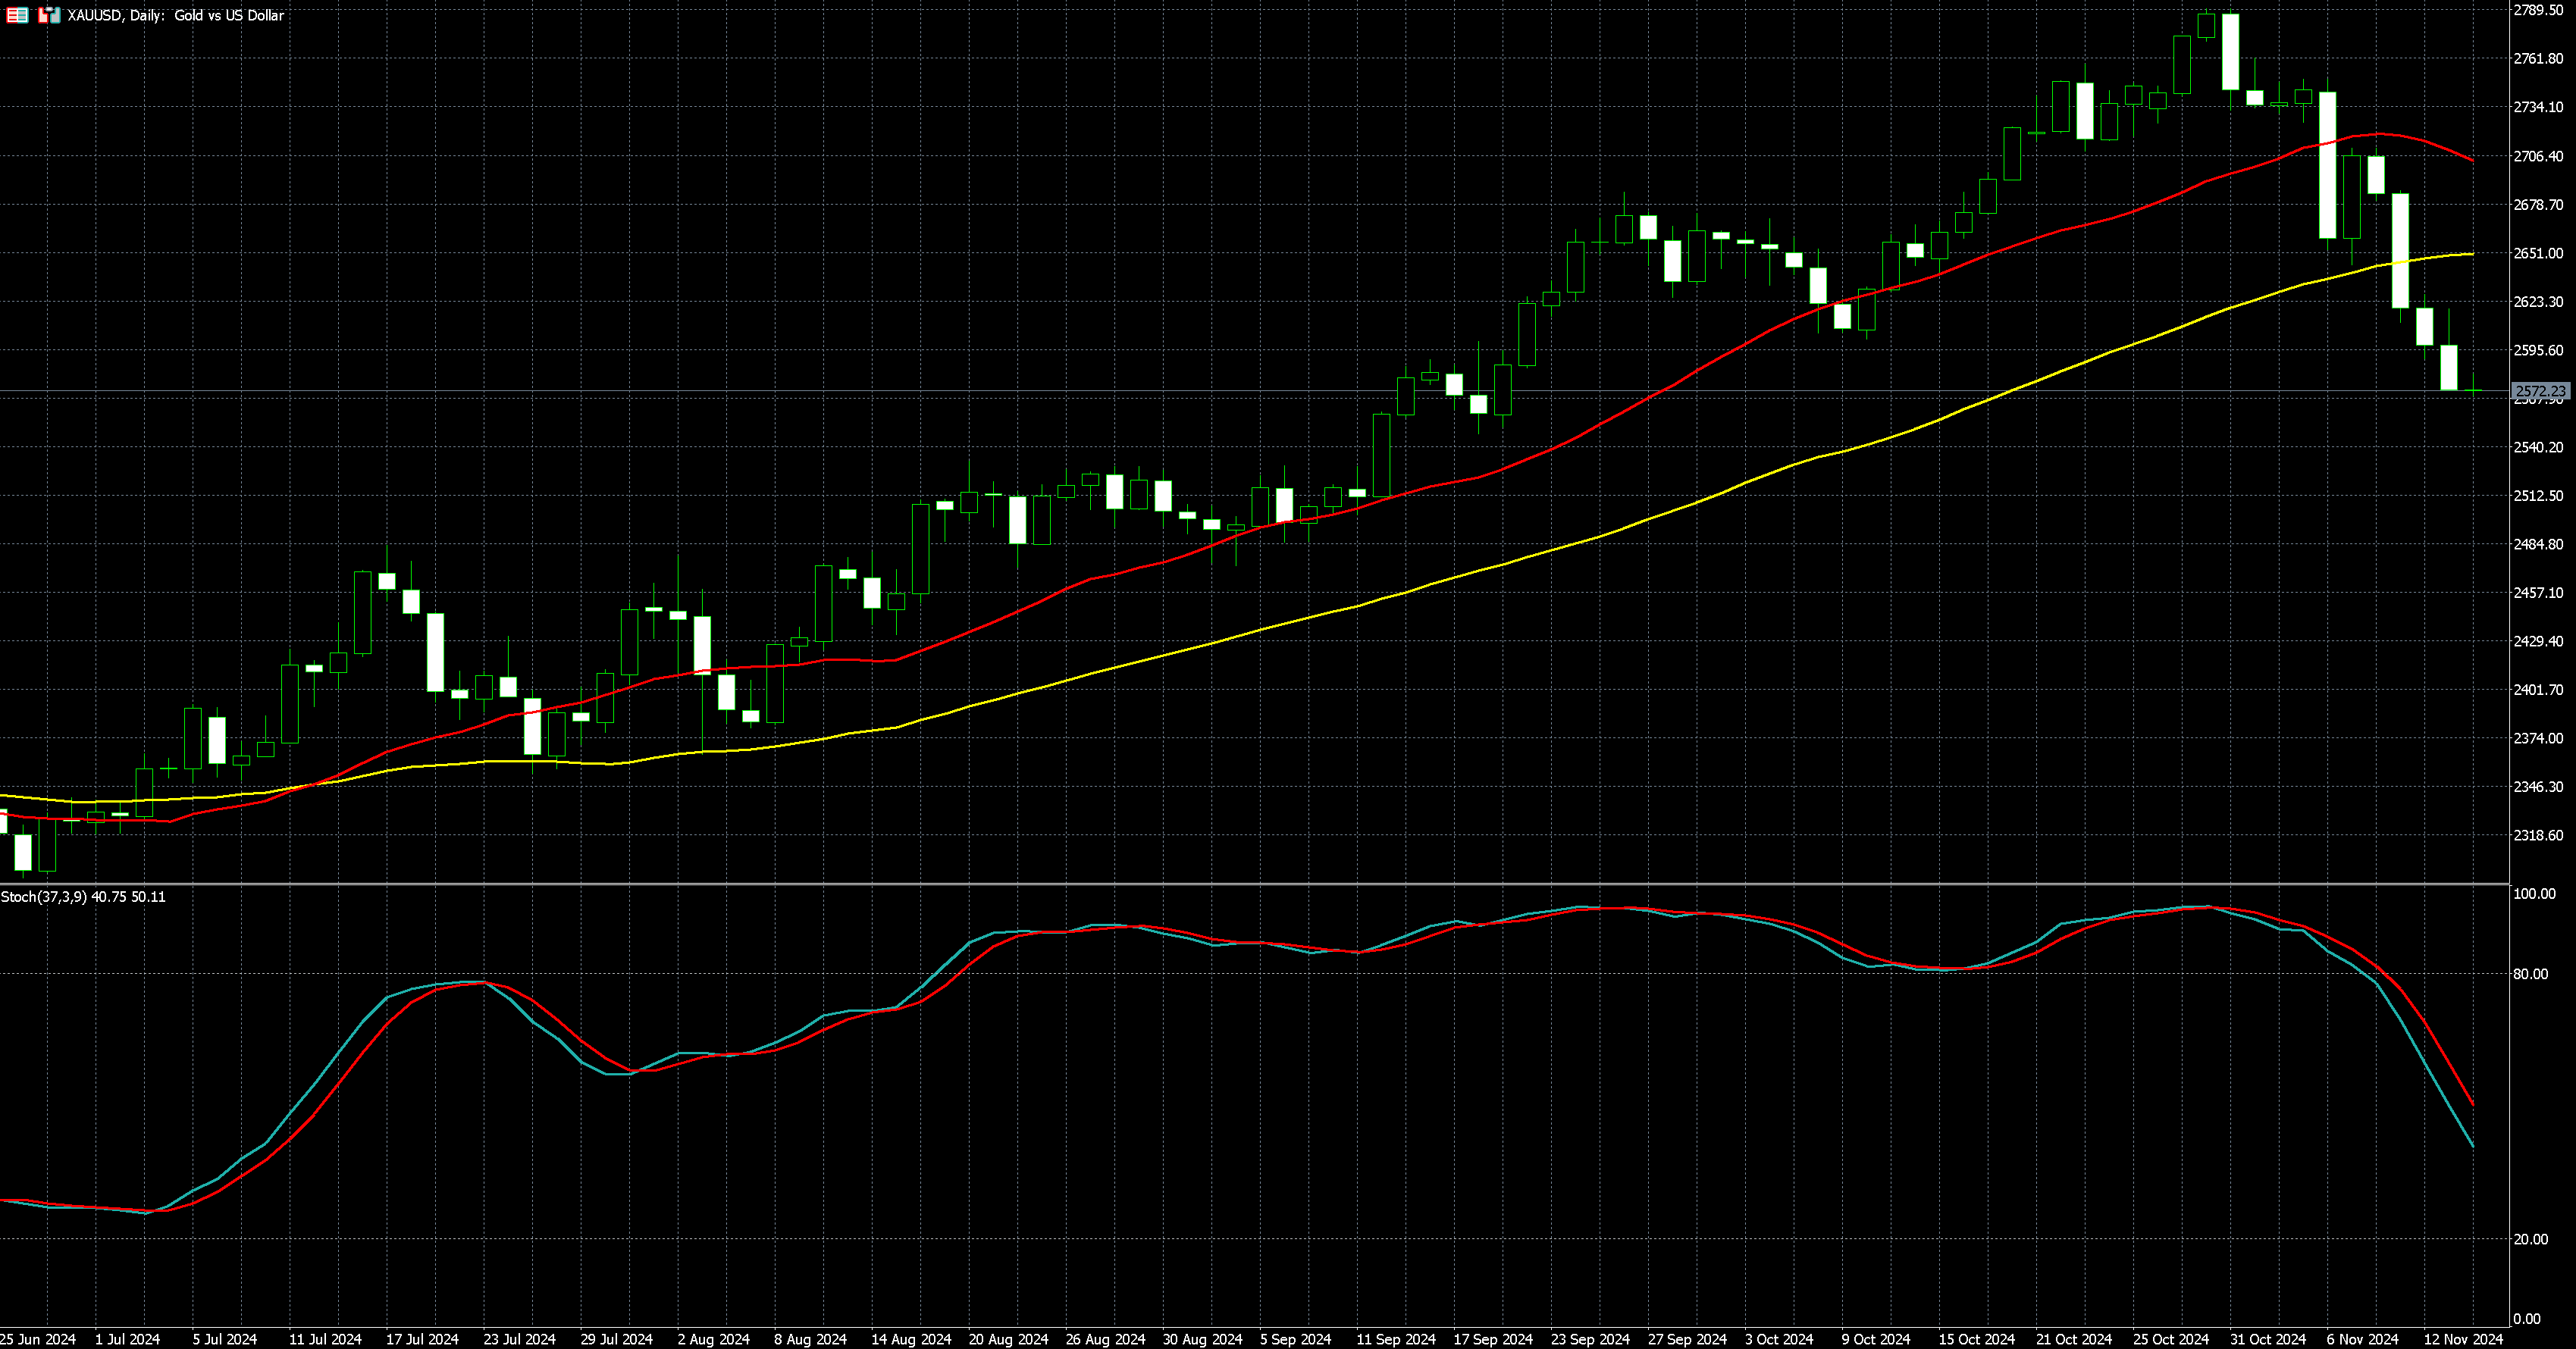Click the 25 Jun 2024 date label

click(x=38, y=1339)
